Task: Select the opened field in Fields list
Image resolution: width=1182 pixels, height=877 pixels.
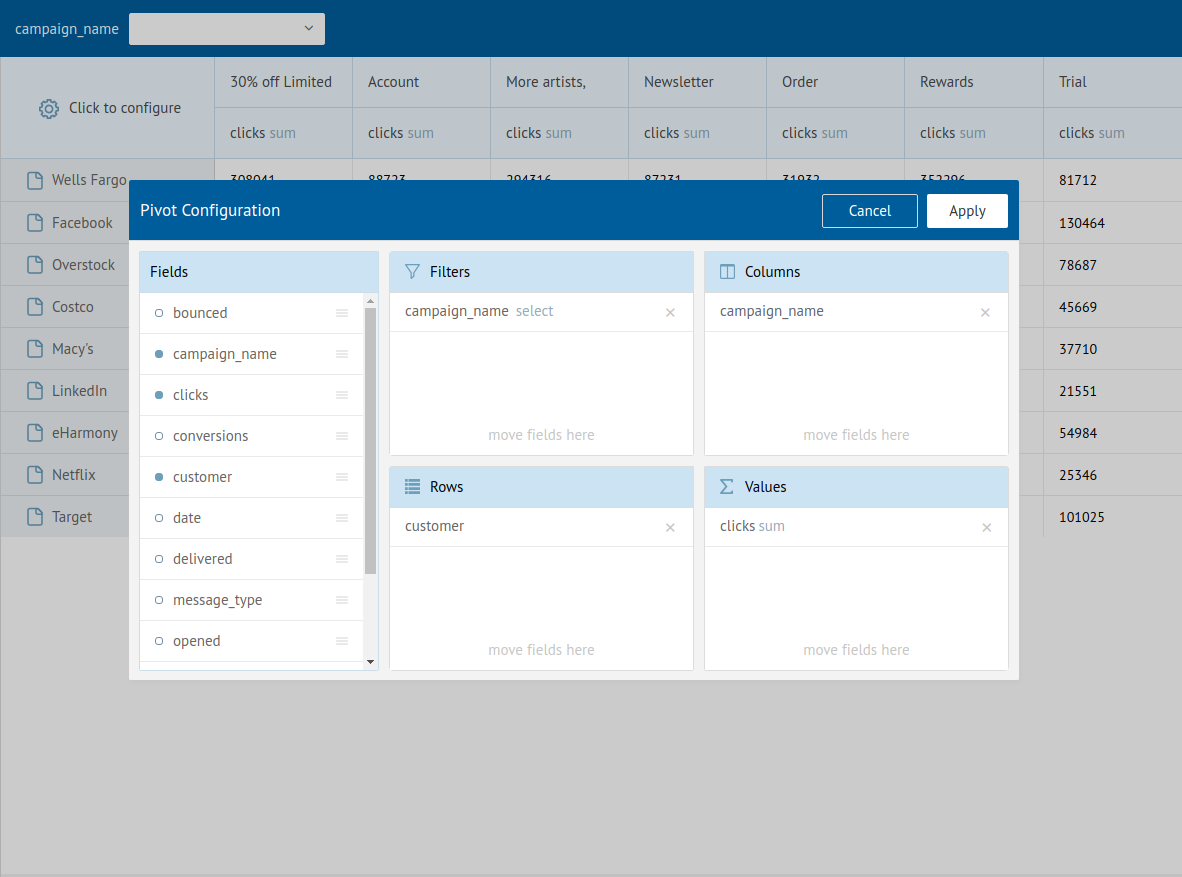Action: click(x=196, y=641)
